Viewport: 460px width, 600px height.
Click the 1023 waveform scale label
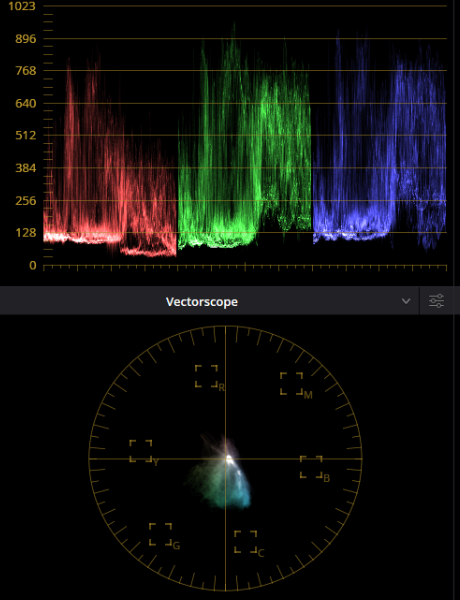pyautogui.click(x=22, y=6)
